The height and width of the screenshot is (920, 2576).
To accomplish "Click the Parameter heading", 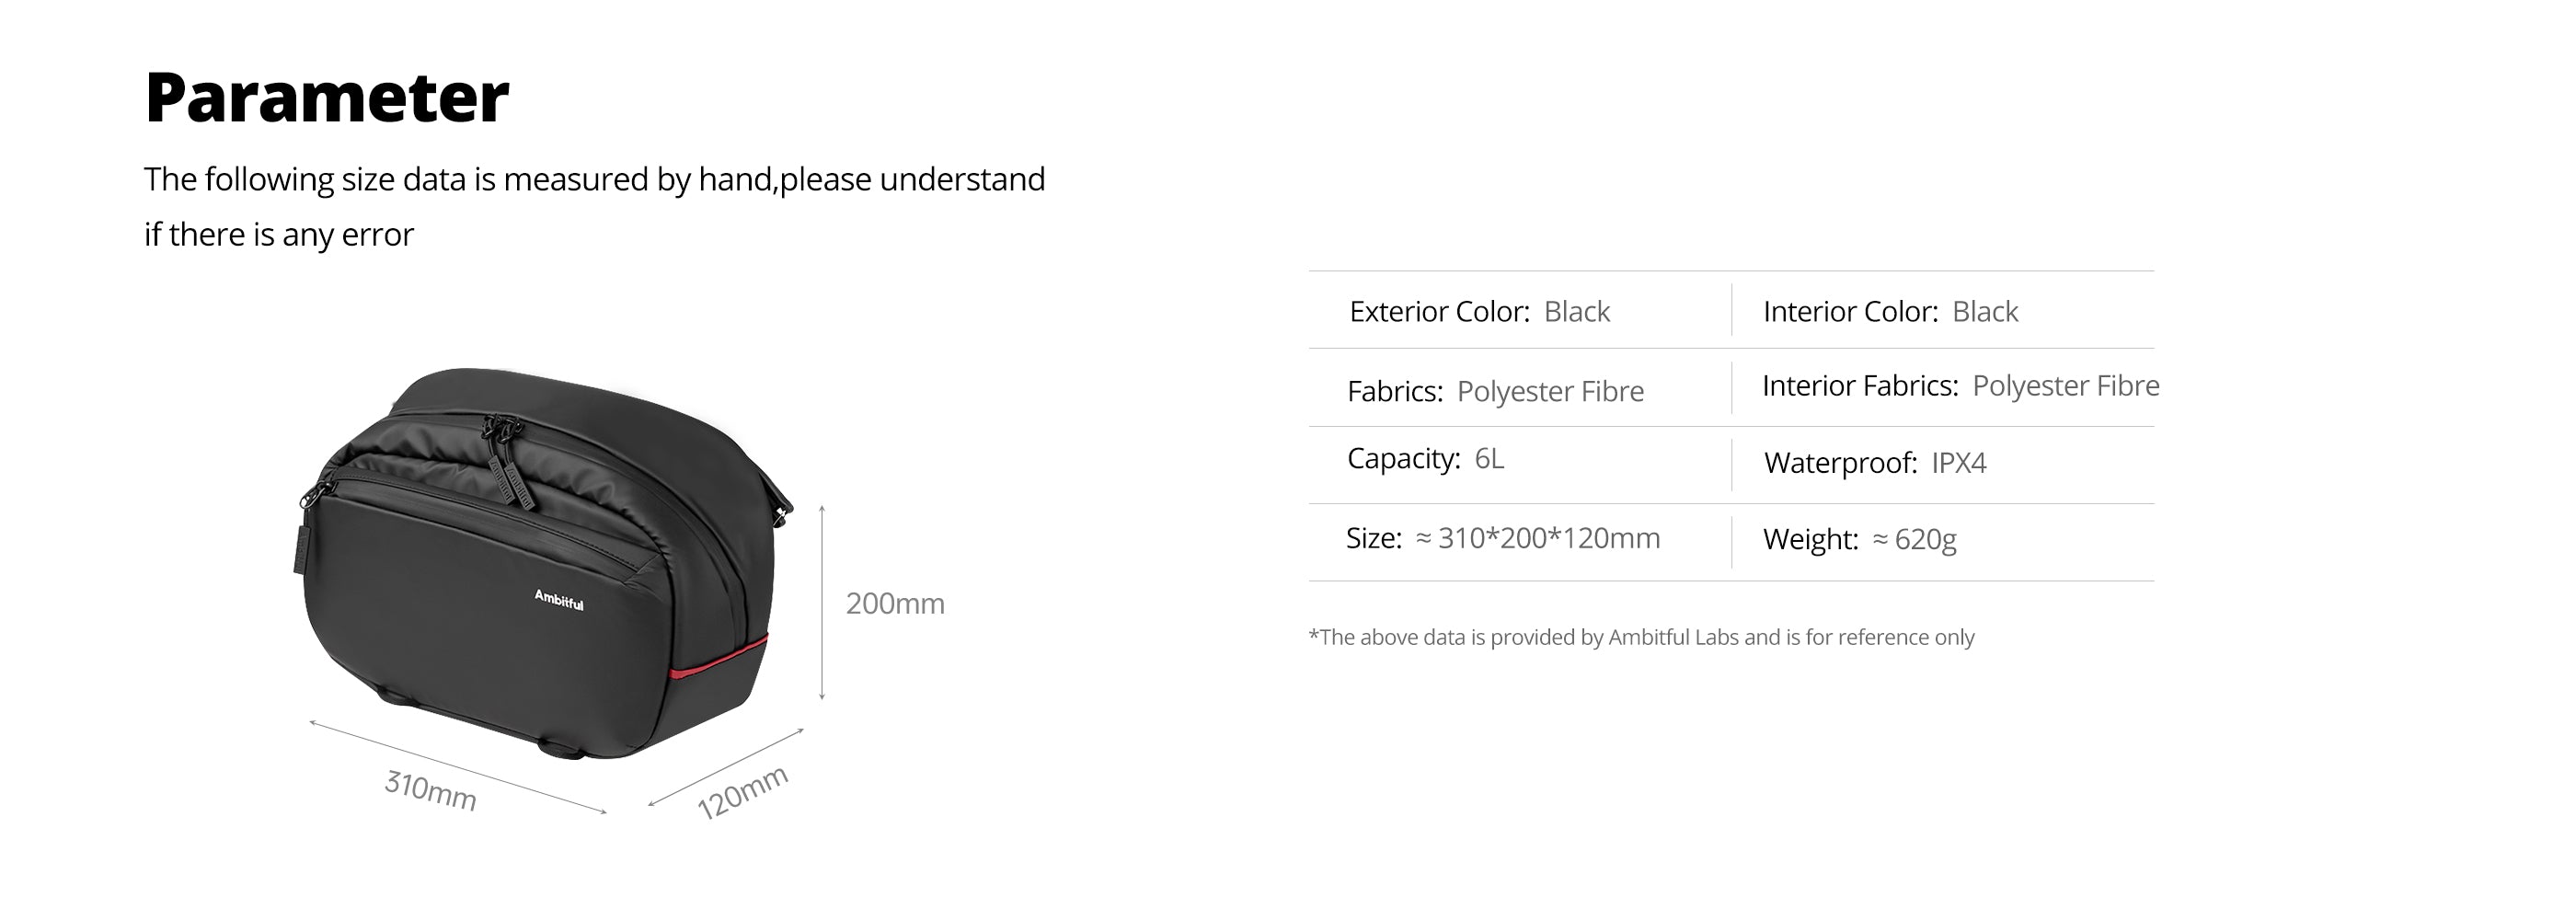I will 327,98.
